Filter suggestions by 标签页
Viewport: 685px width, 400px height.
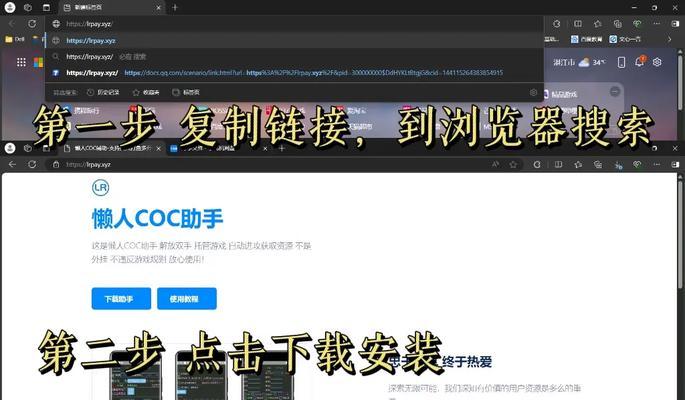[186, 92]
